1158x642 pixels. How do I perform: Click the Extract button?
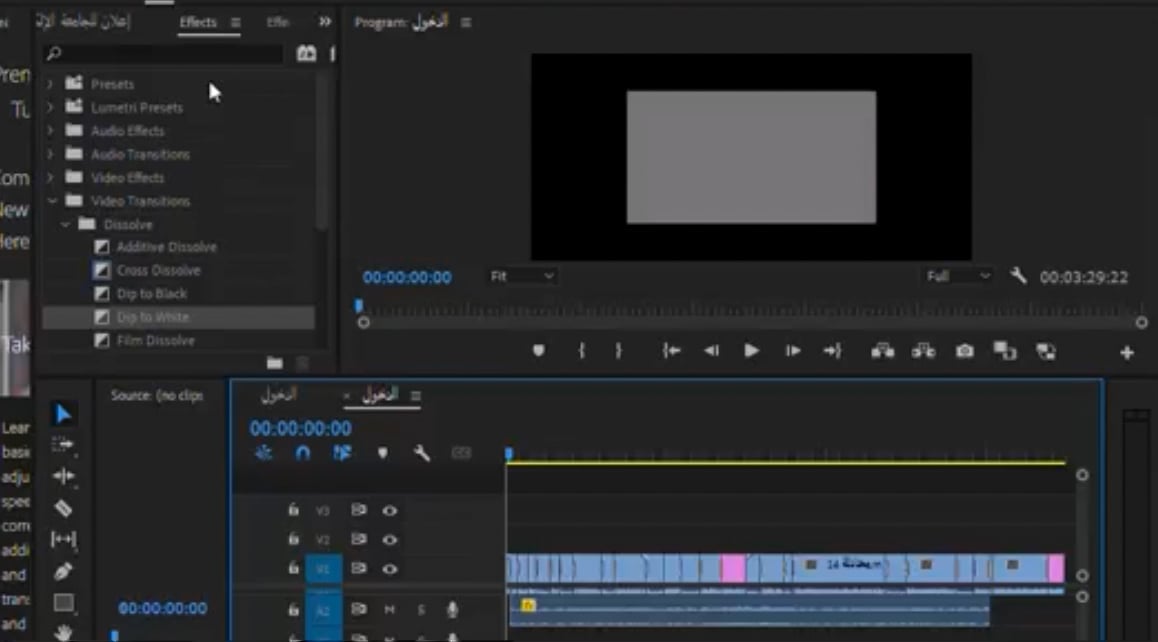[923, 351]
